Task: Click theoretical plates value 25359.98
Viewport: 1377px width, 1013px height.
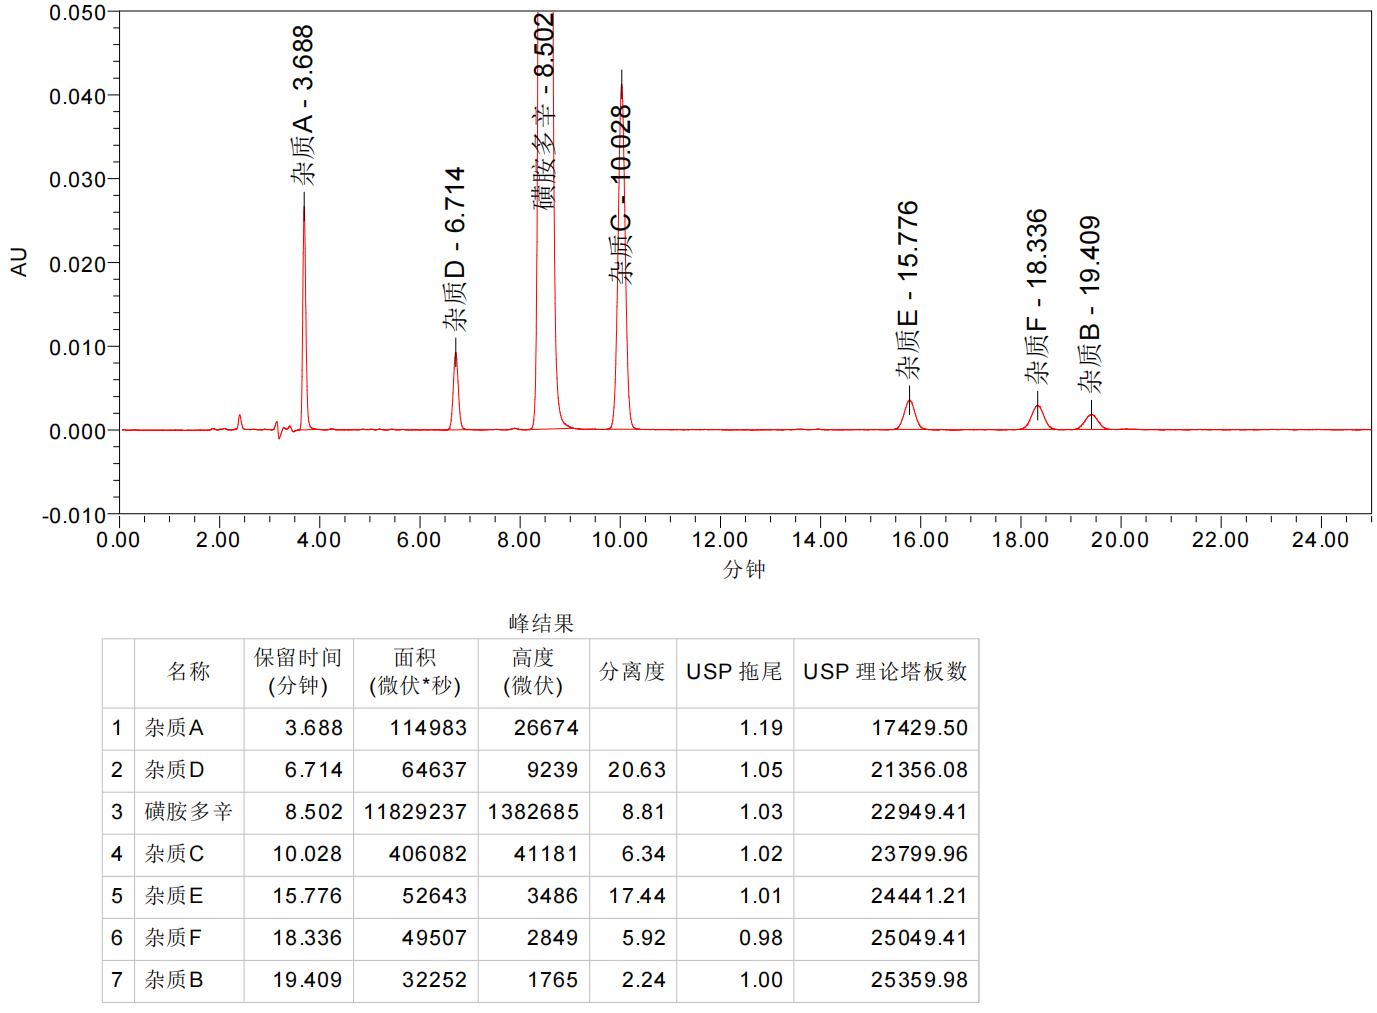Action: coord(918,980)
